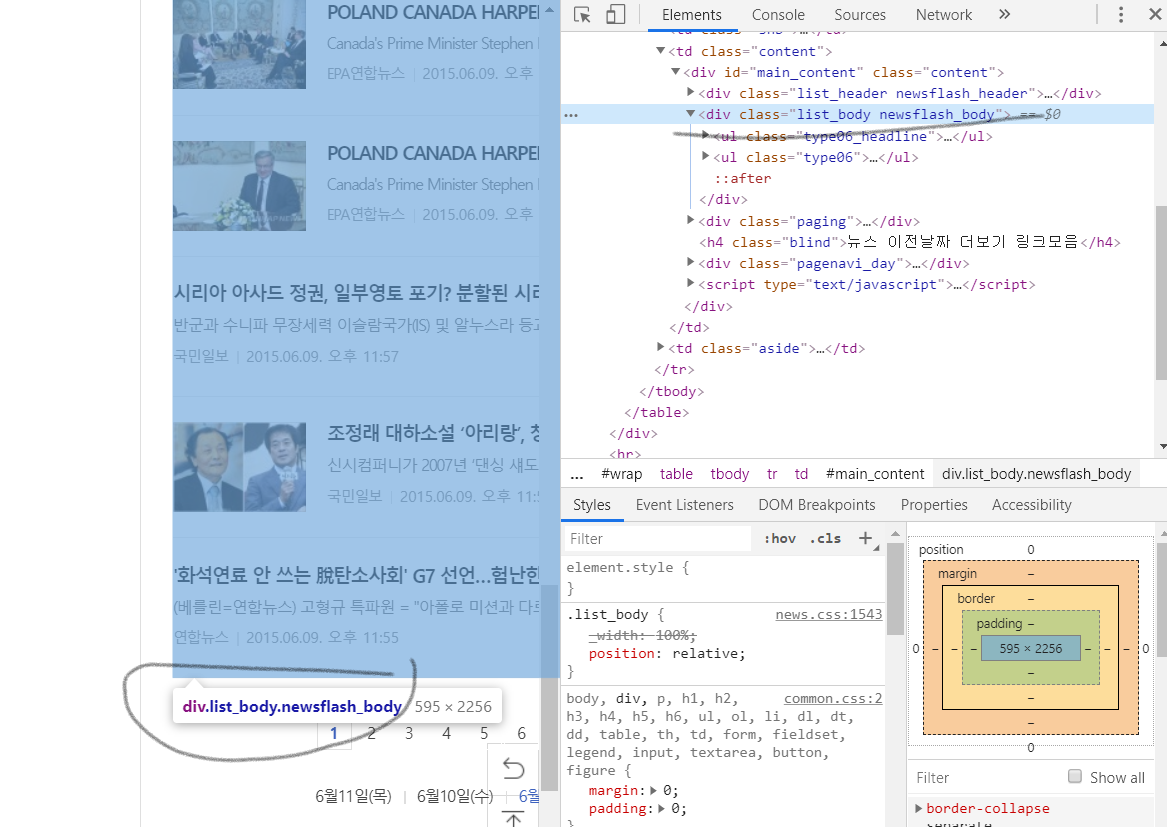Open DevTools customize three-dot menu

pos(1121,15)
